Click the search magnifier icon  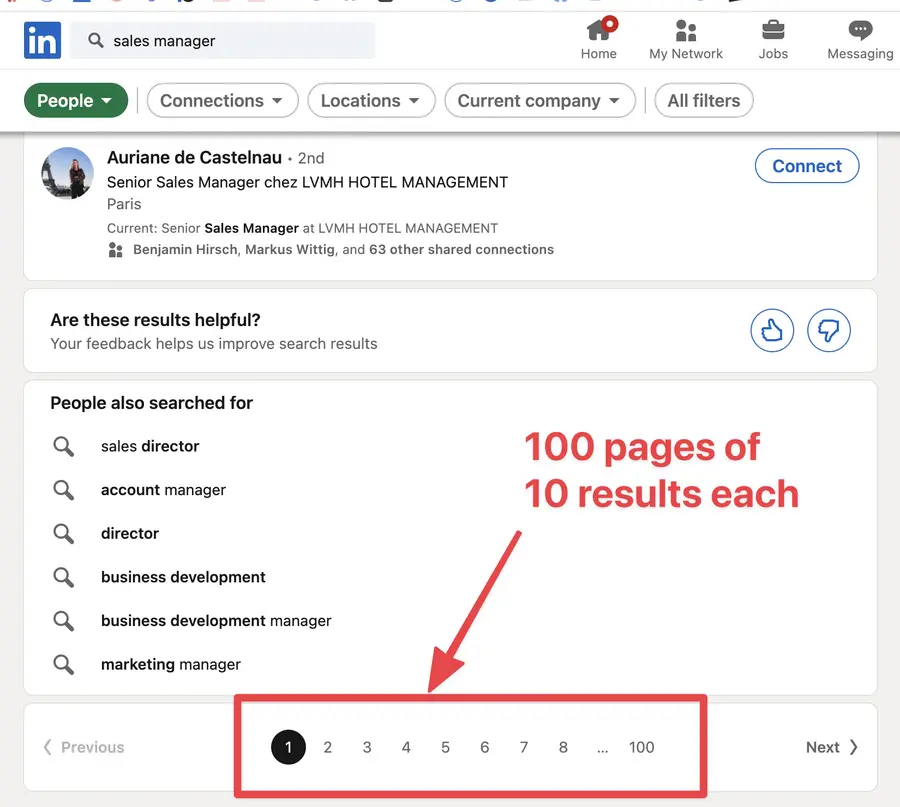(x=93, y=40)
